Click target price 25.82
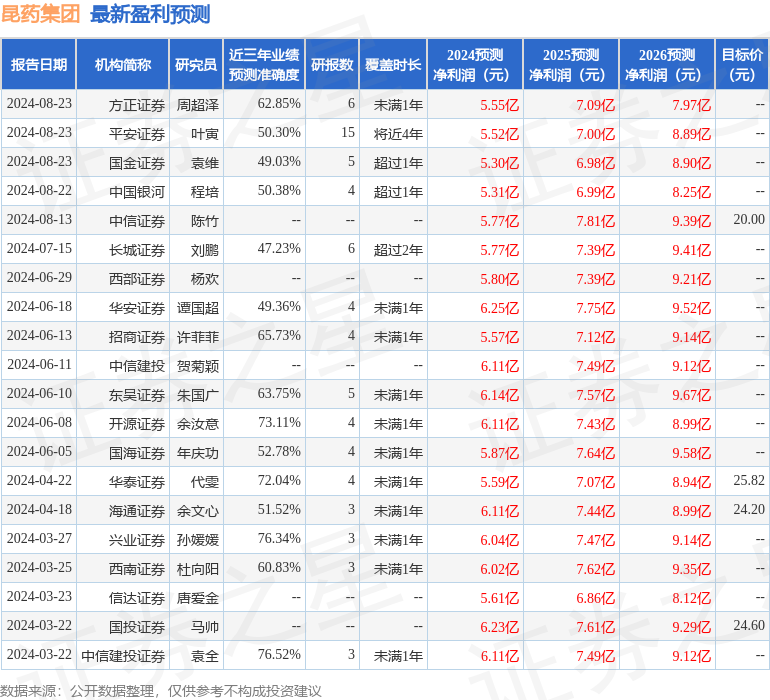This screenshot has height=700, width=770. [749, 480]
